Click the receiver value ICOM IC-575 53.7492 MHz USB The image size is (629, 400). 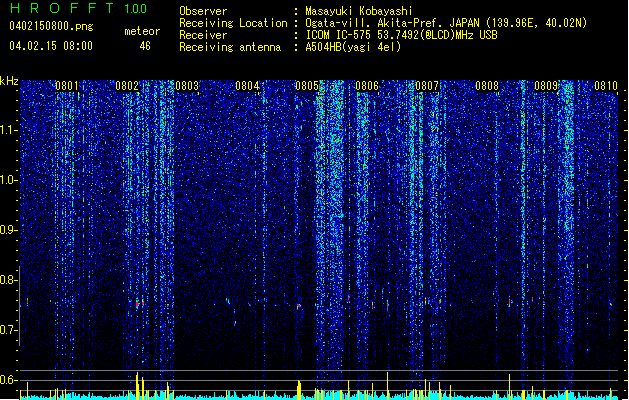(402, 35)
